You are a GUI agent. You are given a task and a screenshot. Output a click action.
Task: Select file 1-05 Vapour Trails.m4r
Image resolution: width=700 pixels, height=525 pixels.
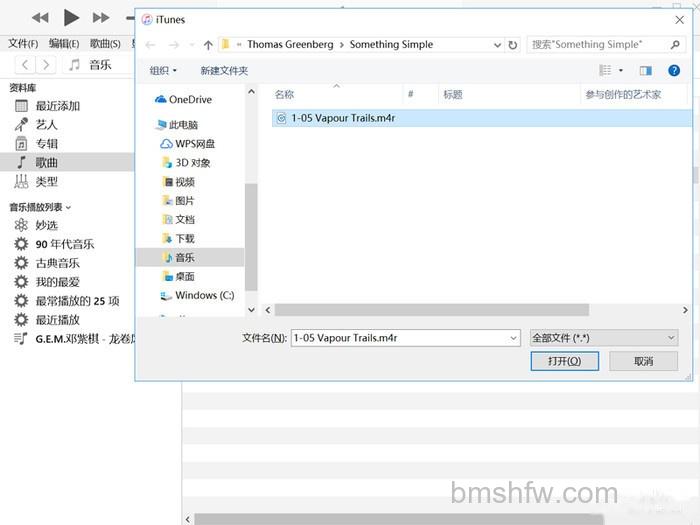coord(481,118)
